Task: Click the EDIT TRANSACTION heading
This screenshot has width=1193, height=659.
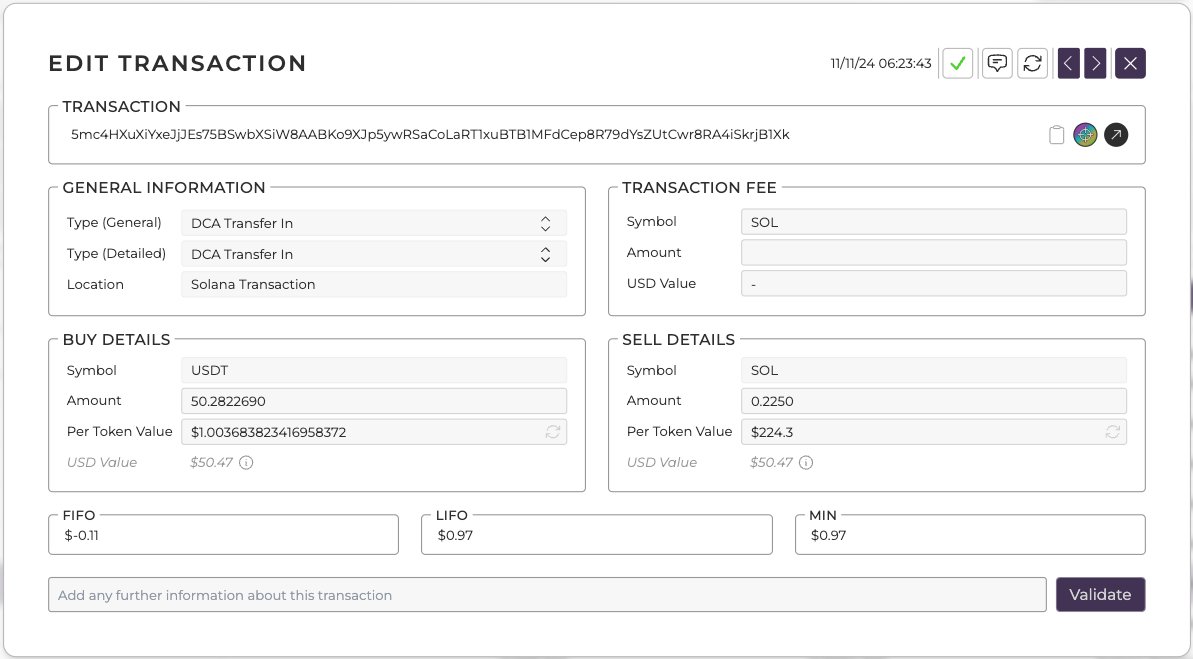Action: point(177,63)
